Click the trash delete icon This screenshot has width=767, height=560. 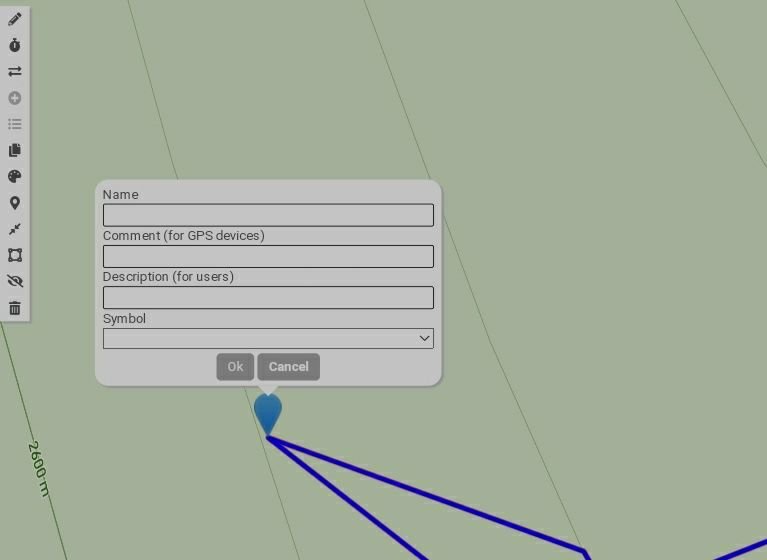[15, 308]
